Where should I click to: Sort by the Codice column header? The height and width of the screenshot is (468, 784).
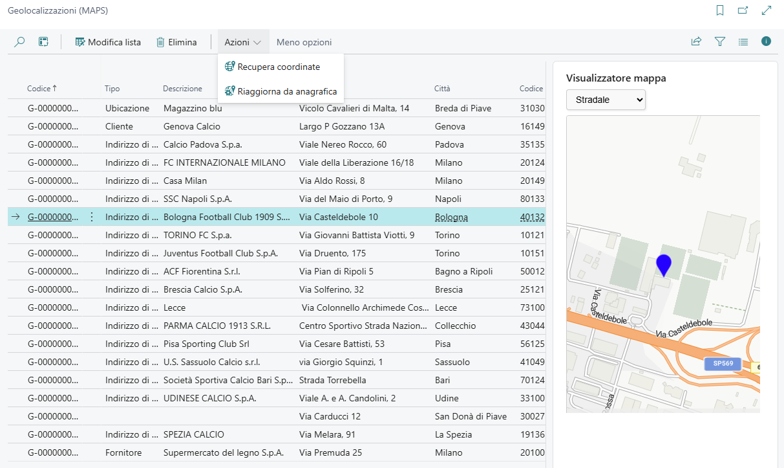click(42, 88)
